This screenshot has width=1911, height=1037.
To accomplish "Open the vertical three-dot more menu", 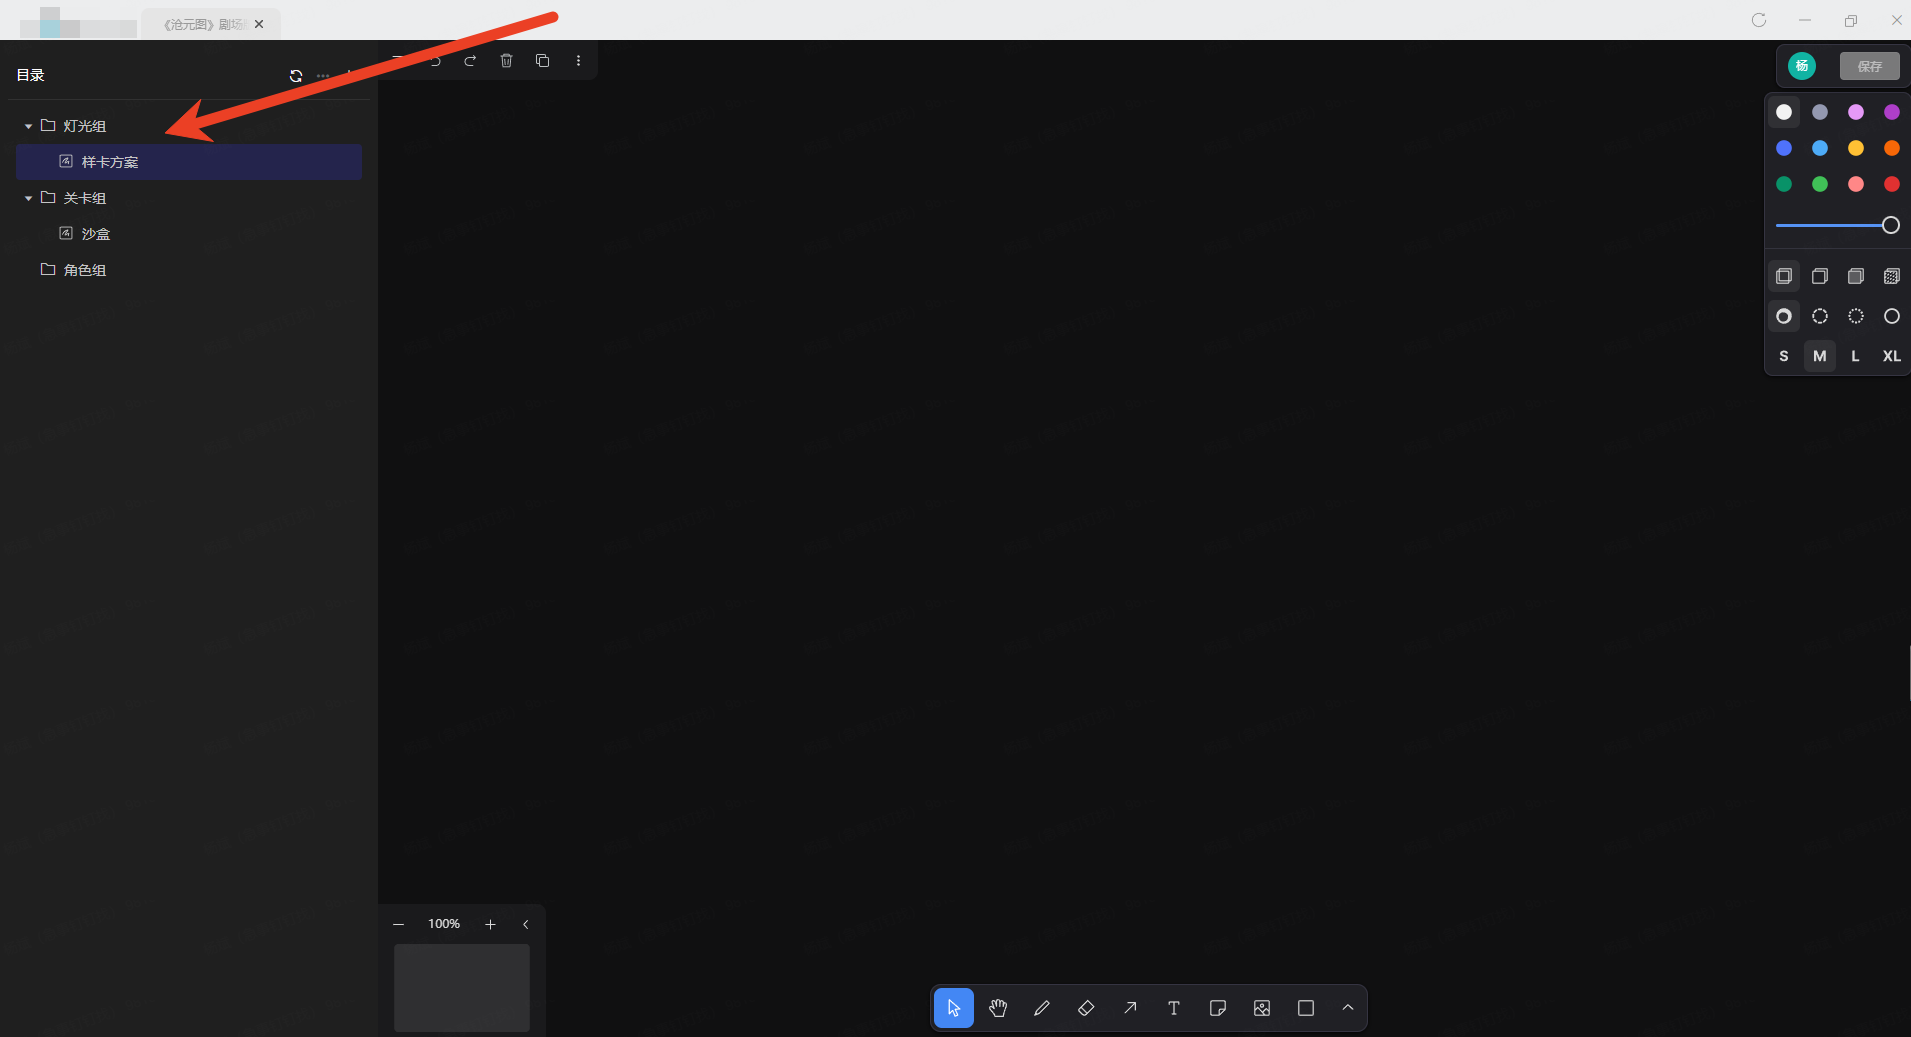I will [578, 61].
